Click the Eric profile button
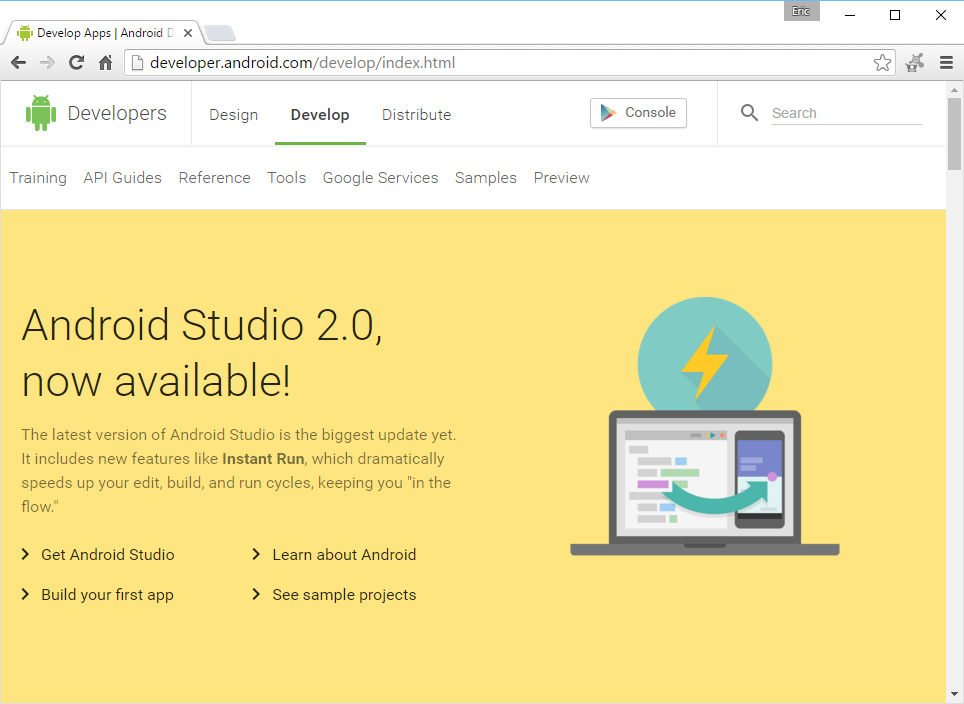Image resolution: width=964 pixels, height=704 pixels. pos(802,12)
